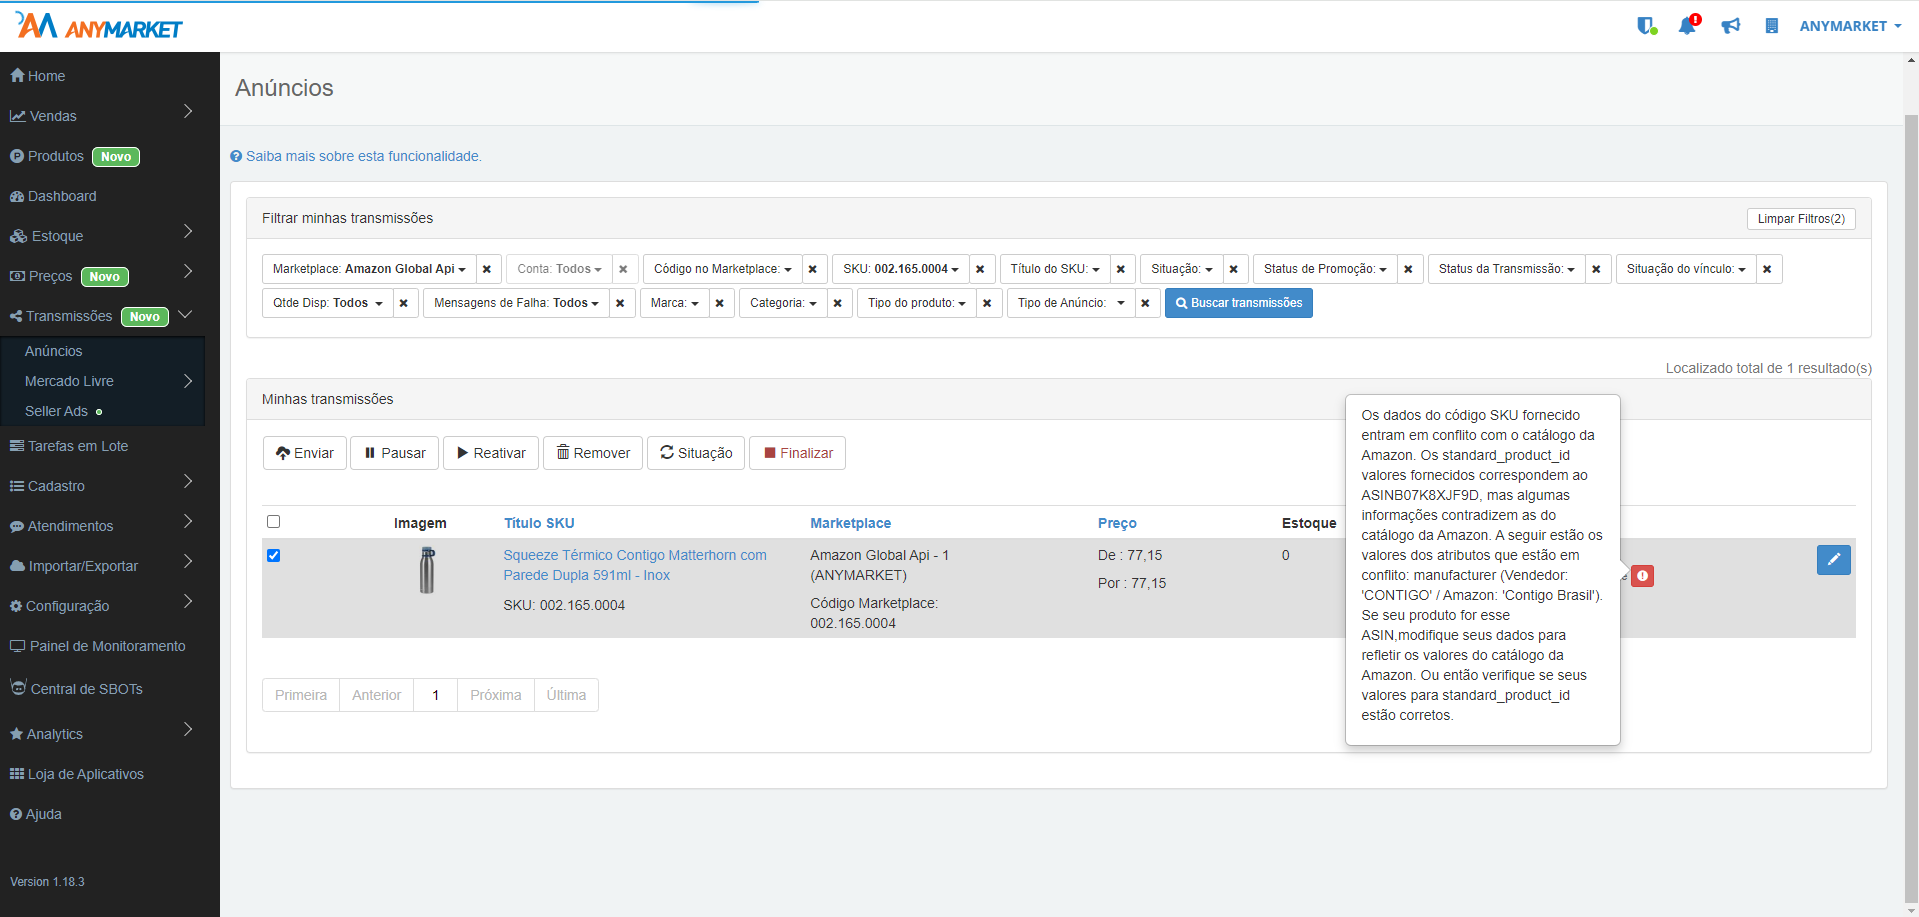This screenshot has width=1919, height=917.
Task: Open the ANYMARKET account menu
Action: pos(1850,26)
